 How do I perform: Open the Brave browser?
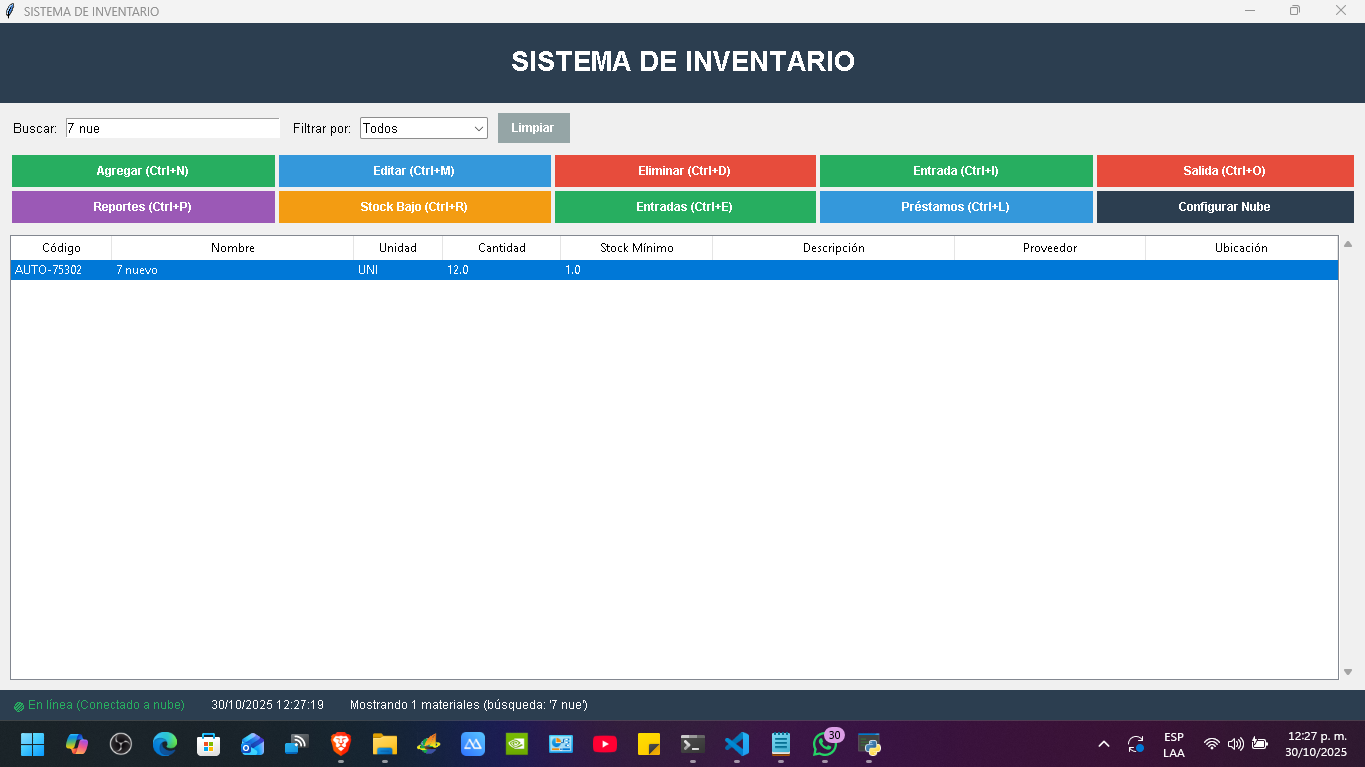click(x=341, y=744)
